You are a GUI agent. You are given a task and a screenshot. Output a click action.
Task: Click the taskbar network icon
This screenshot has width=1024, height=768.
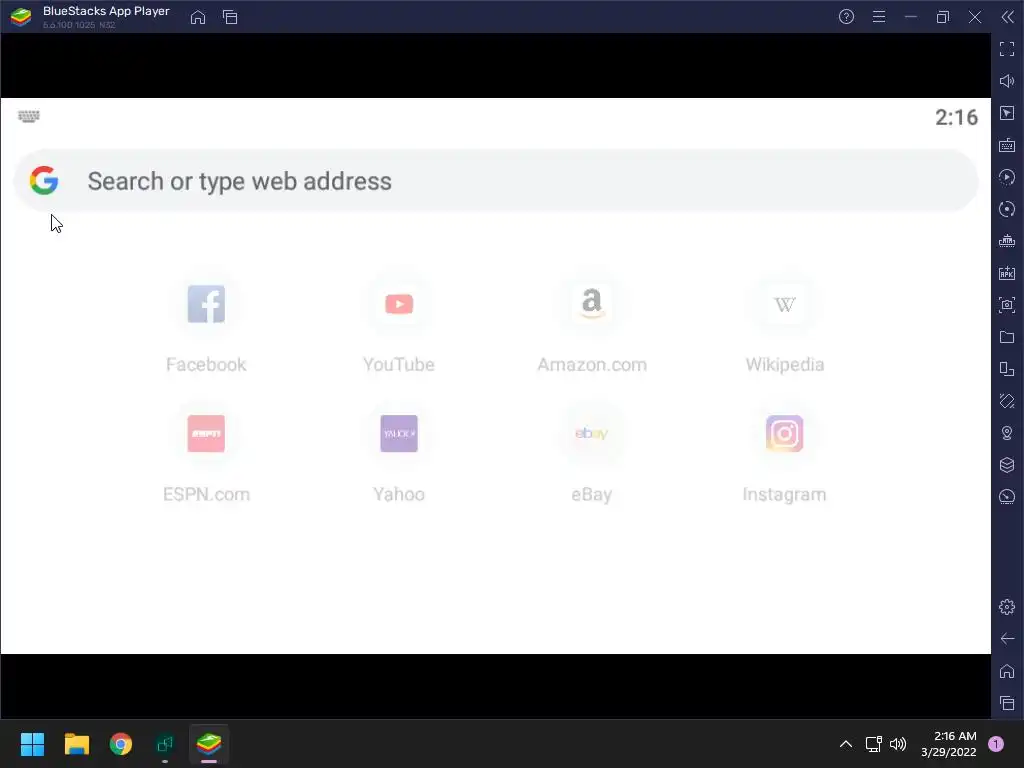click(873, 744)
